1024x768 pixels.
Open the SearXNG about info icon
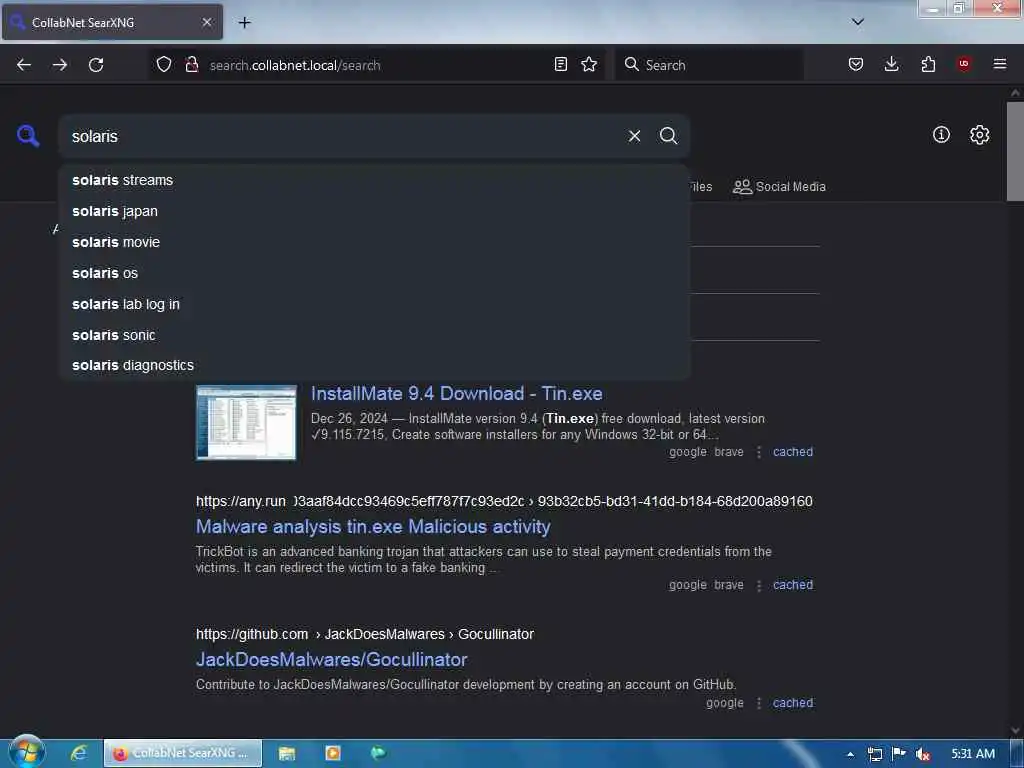[x=941, y=135]
